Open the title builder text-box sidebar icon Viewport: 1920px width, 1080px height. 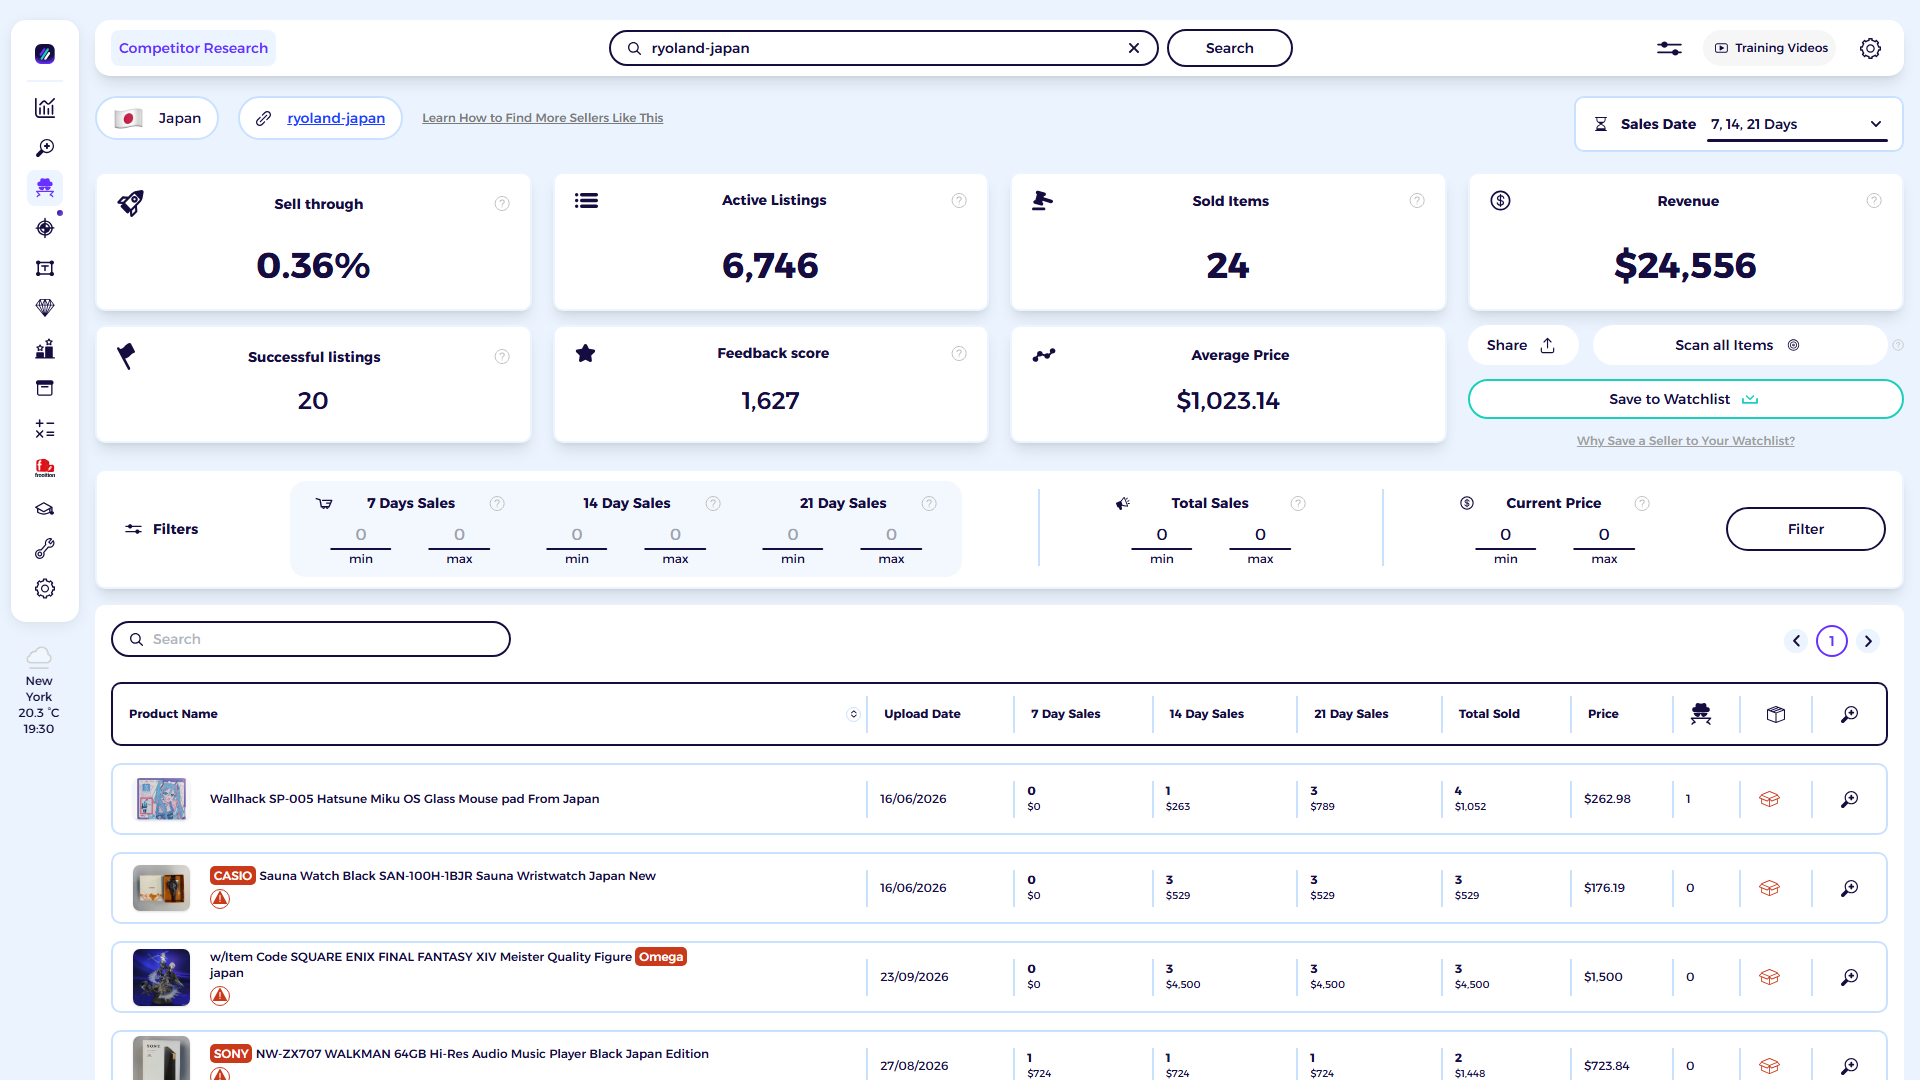(x=45, y=268)
